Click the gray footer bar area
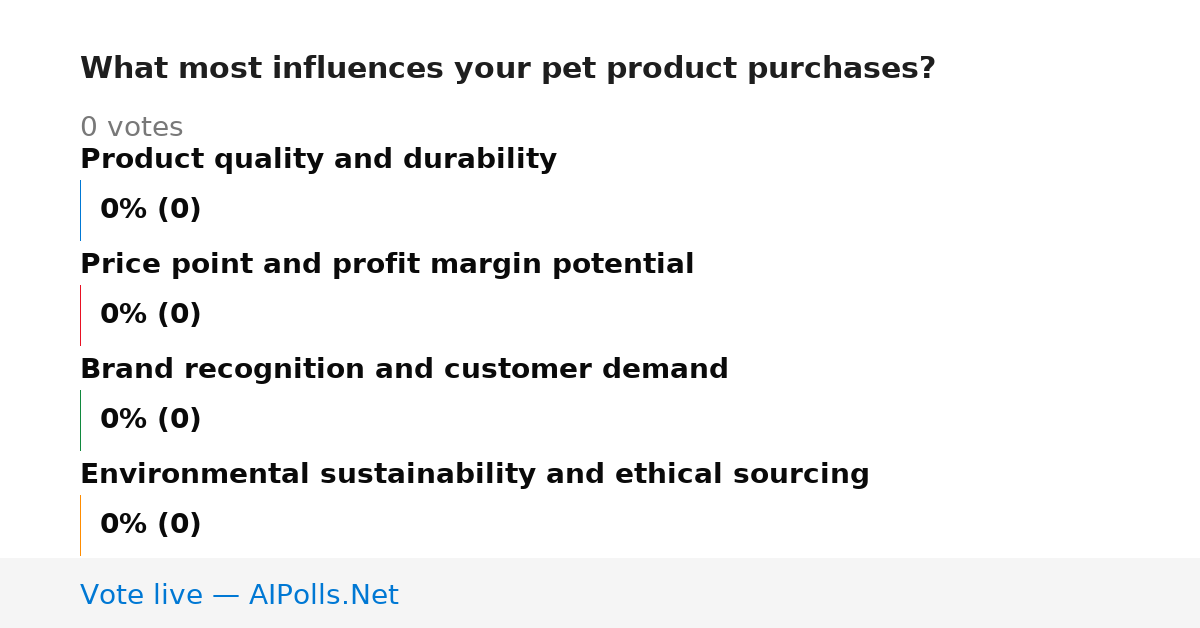1200x628 pixels. tap(600, 593)
